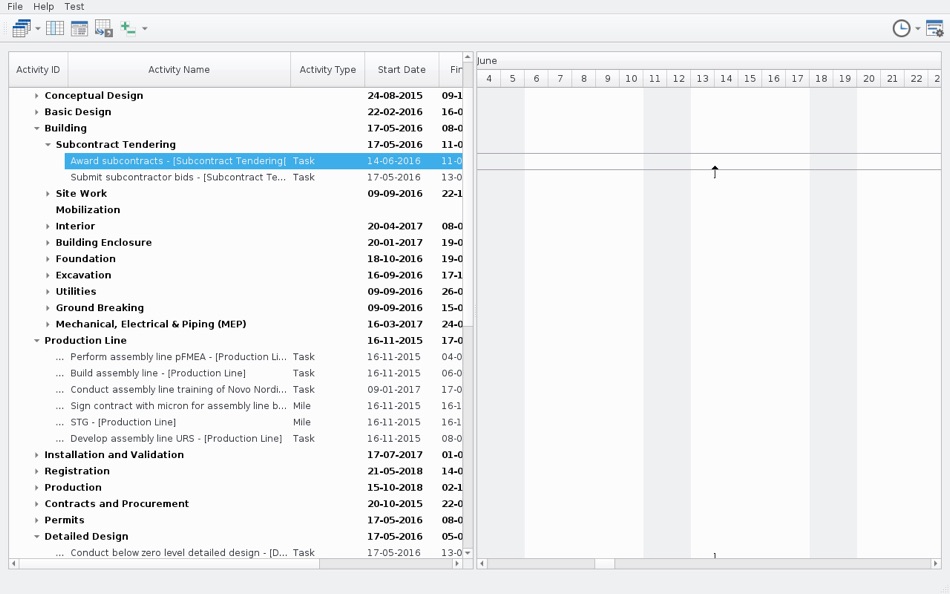Screen dimensions: 950x594
Task: Collapse the Building group
Action: [36, 128]
